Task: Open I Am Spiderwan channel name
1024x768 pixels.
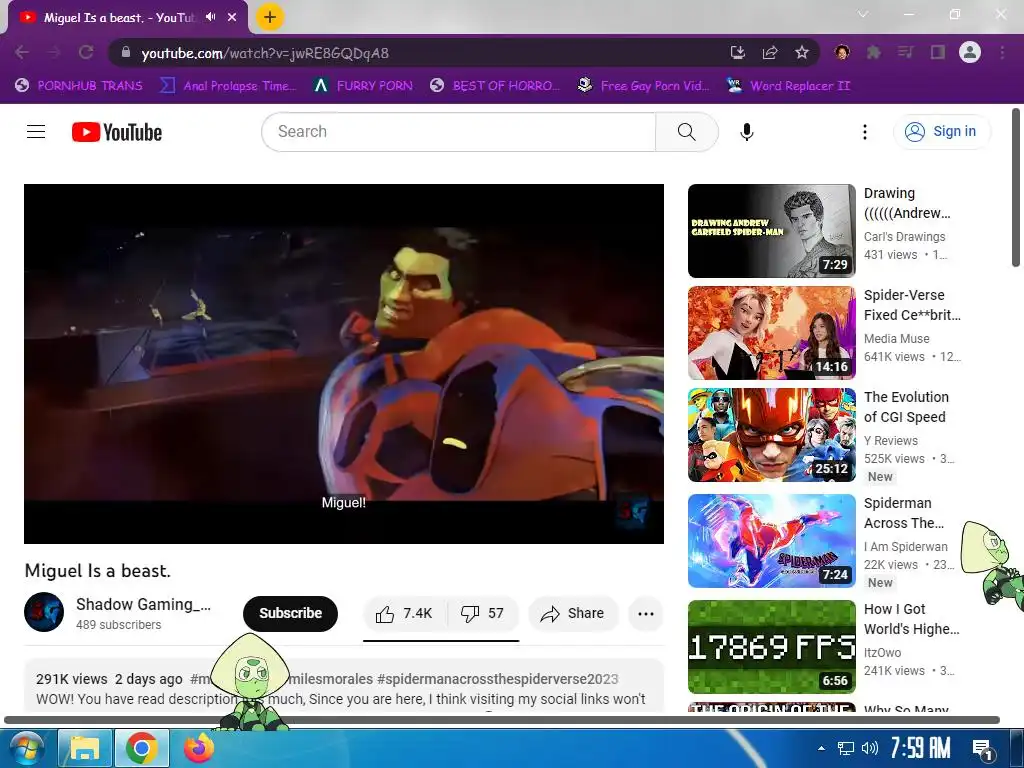Action: [905, 547]
